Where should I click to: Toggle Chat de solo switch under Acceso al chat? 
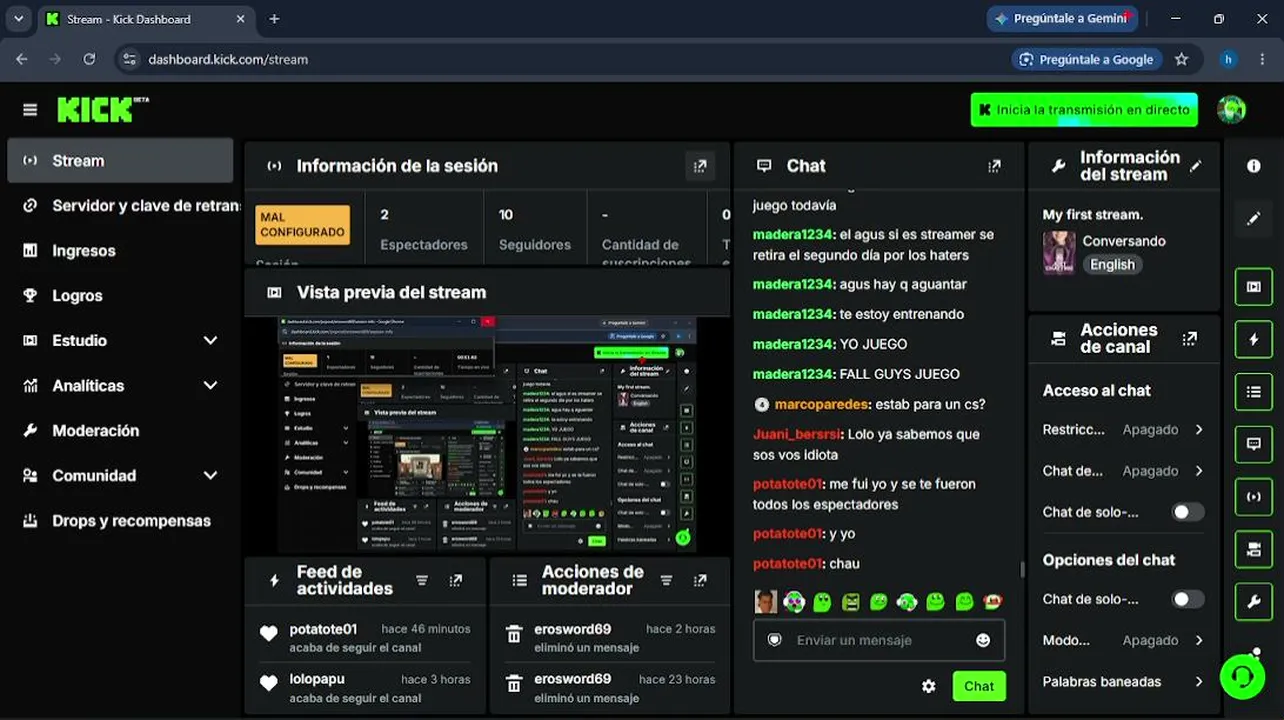pyautogui.click(x=1188, y=512)
